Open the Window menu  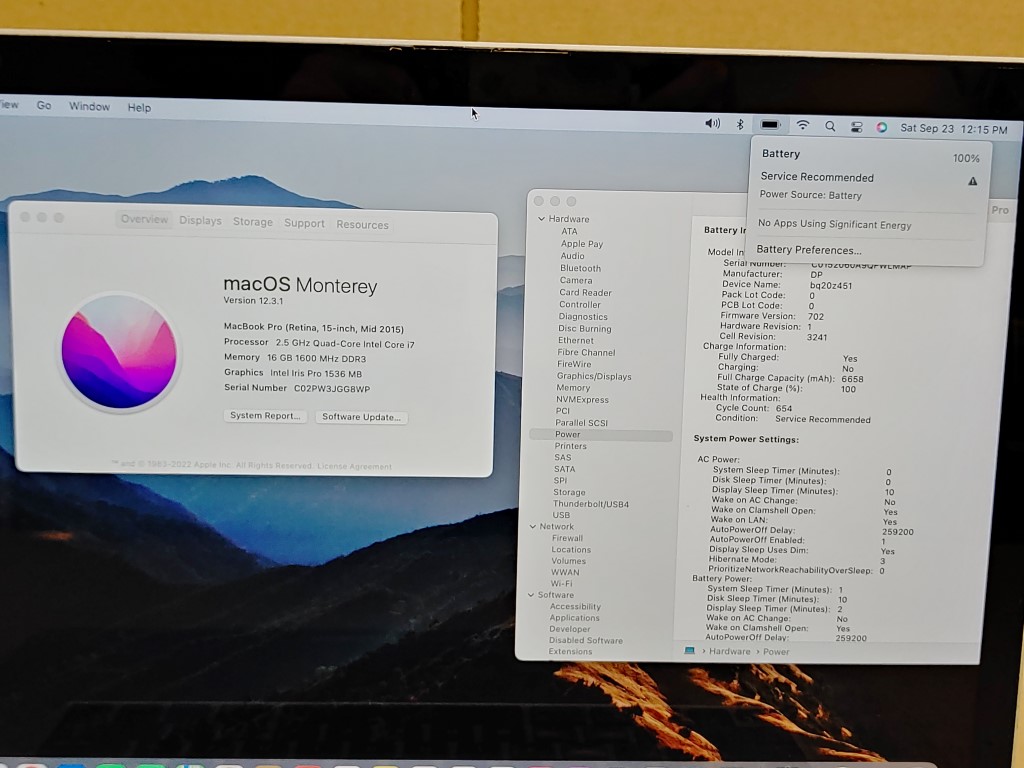(89, 106)
